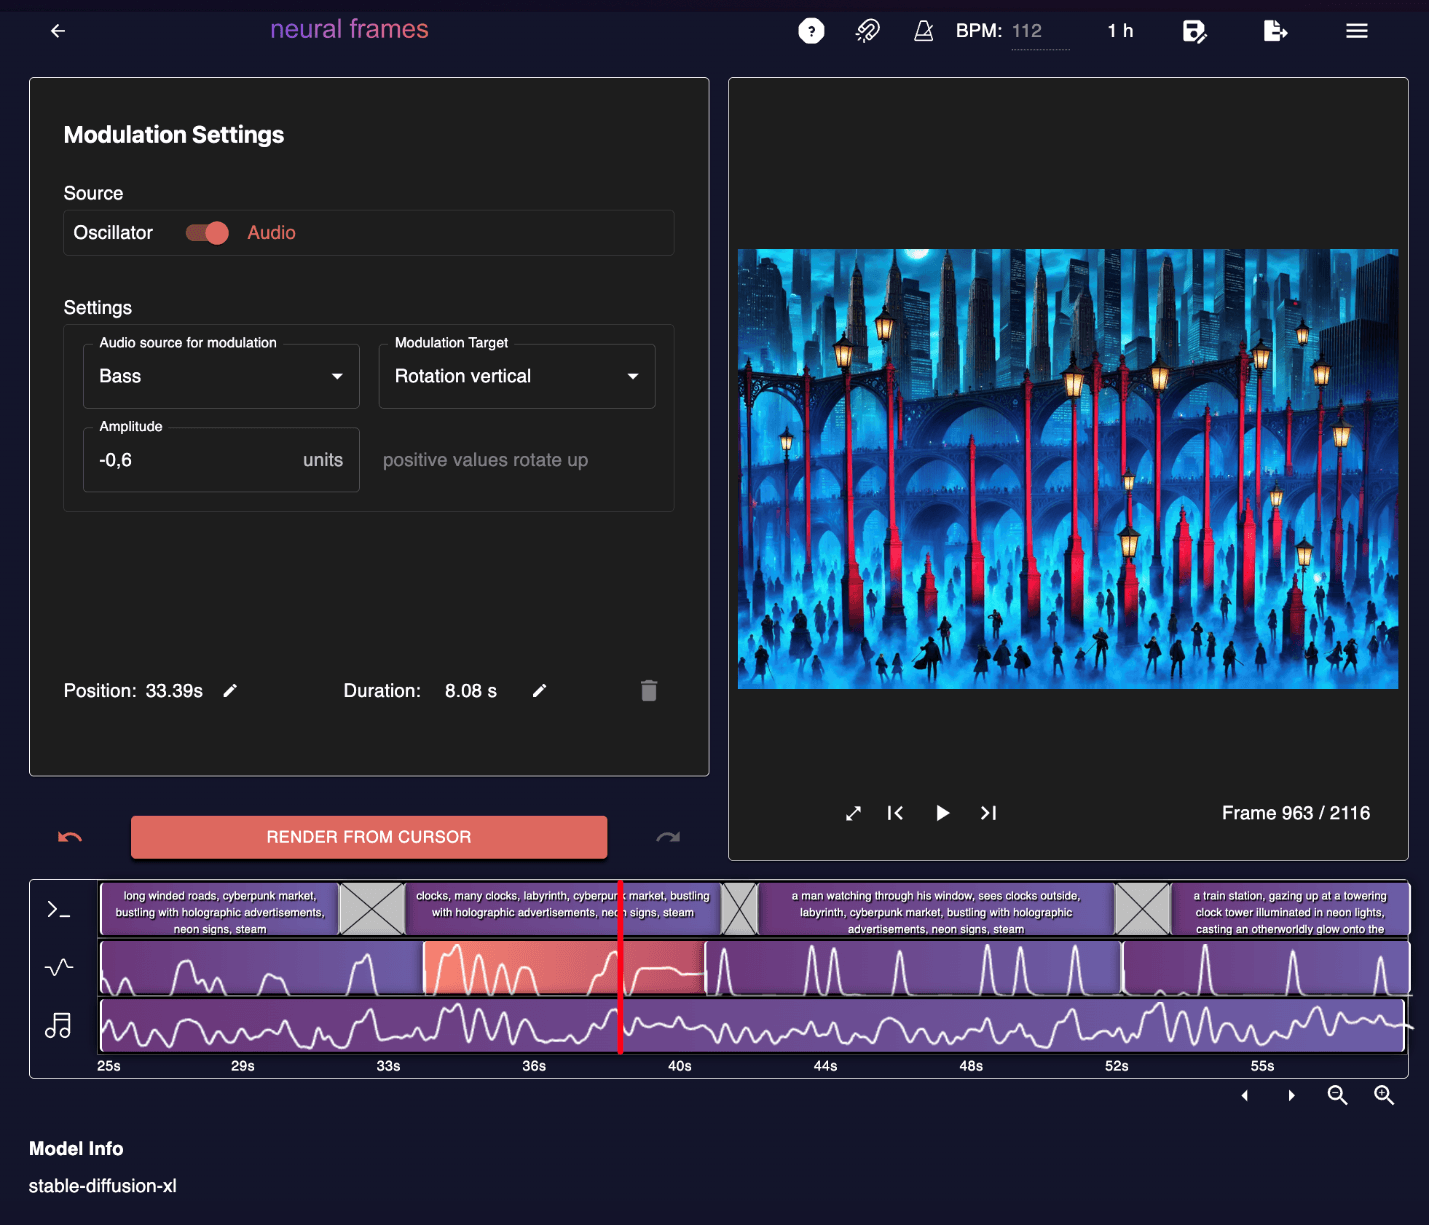Viewport: 1429px width, 1225px height.
Task: Open the metronome settings
Action: tap(923, 31)
